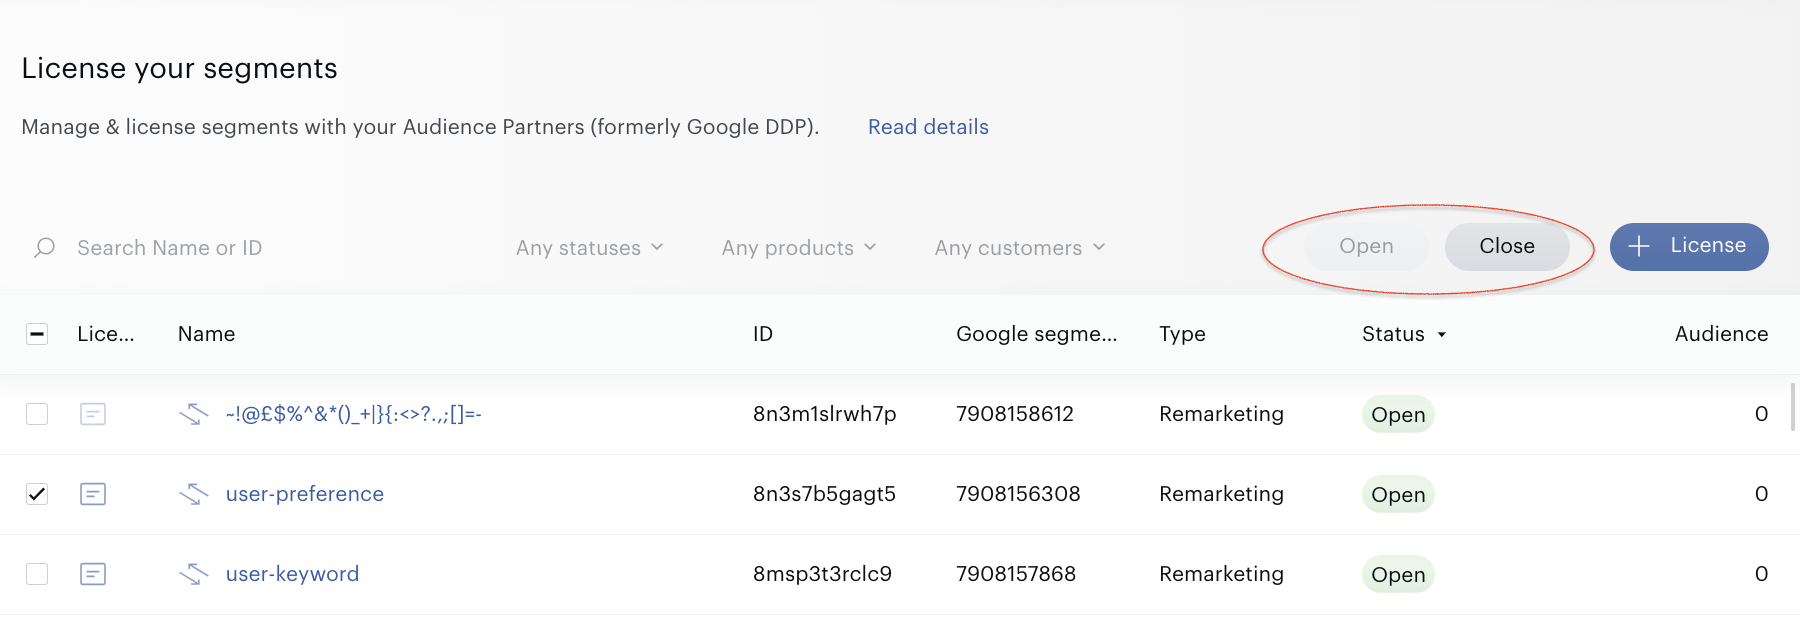Click the Type column header
1800x618 pixels.
[x=1182, y=334]
